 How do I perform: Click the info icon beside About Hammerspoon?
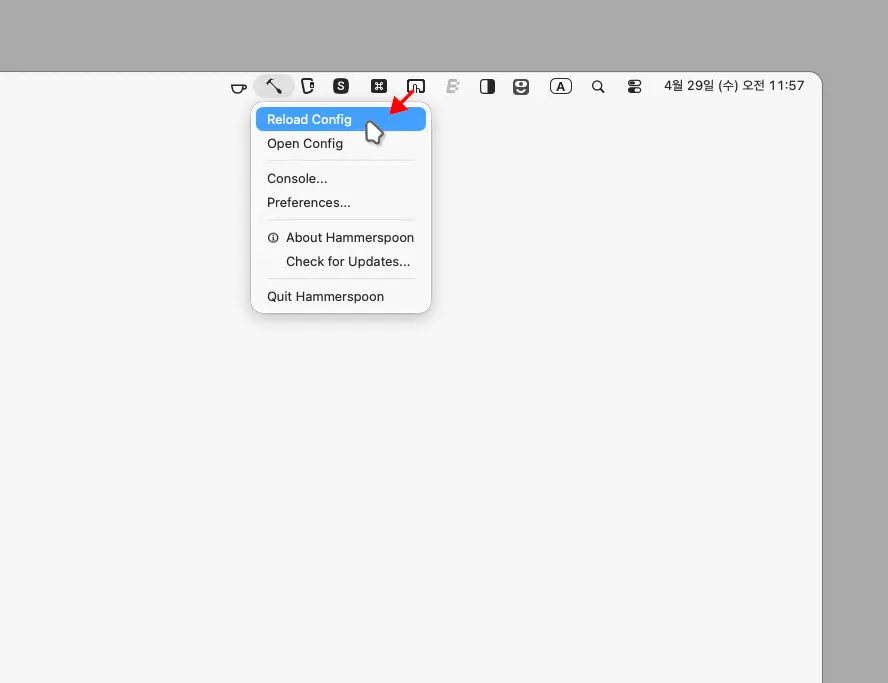(x=273, y=238)
